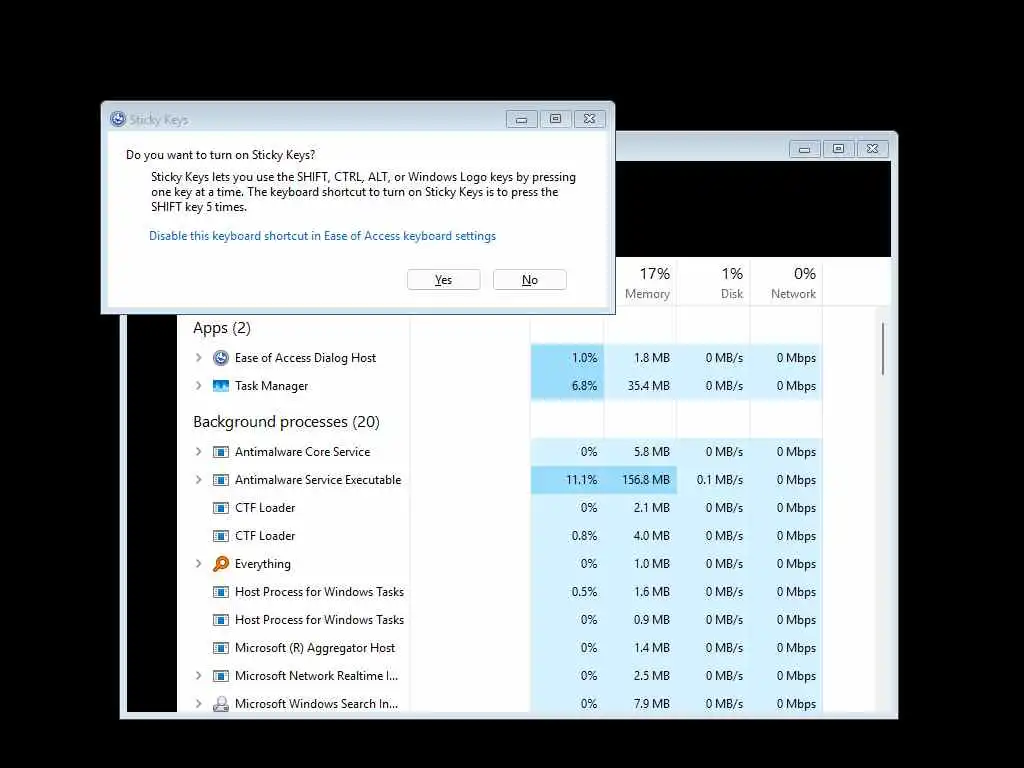Click the 2.5 MB memory value

pyautogui.click(x=651, y=676)
